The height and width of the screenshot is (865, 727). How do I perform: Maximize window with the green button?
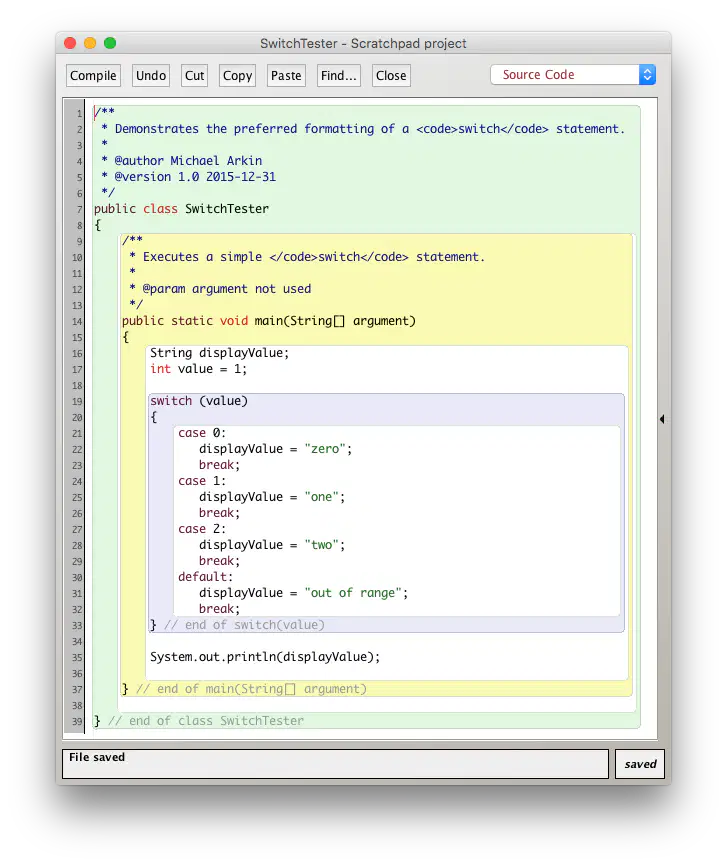pos(110,43)
